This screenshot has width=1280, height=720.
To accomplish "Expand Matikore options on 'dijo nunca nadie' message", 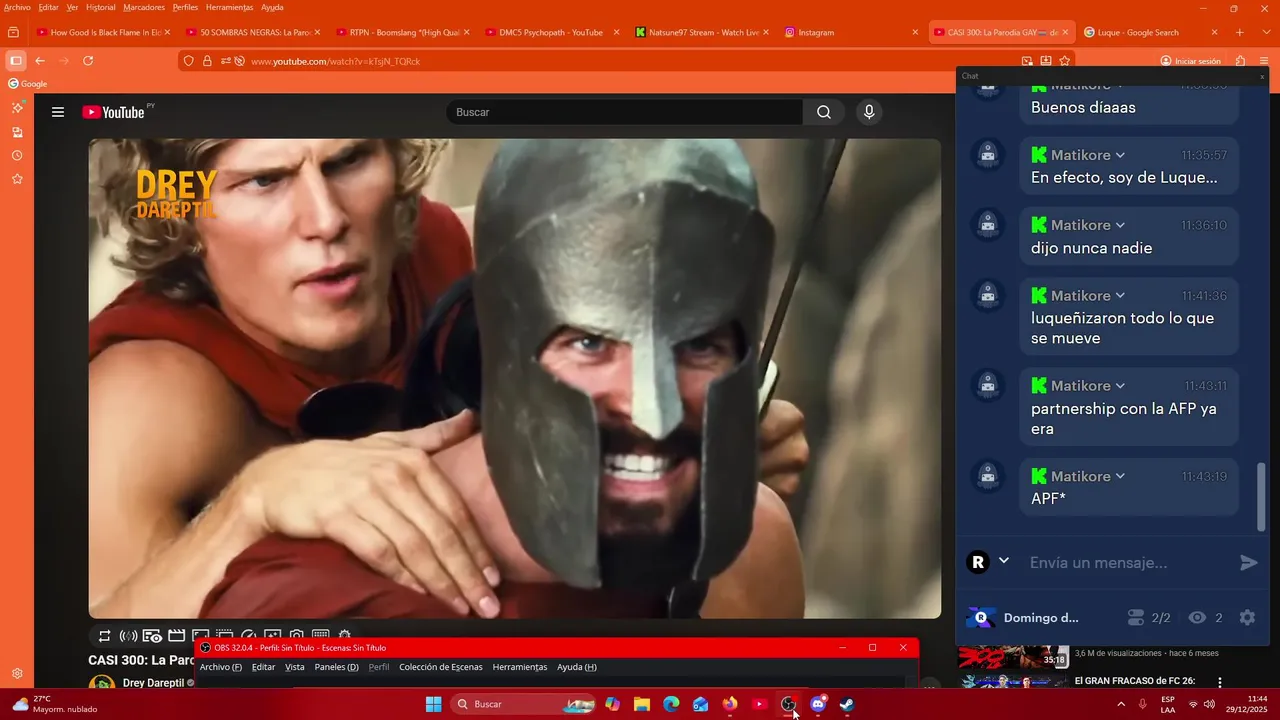I will pos(1120,225).
